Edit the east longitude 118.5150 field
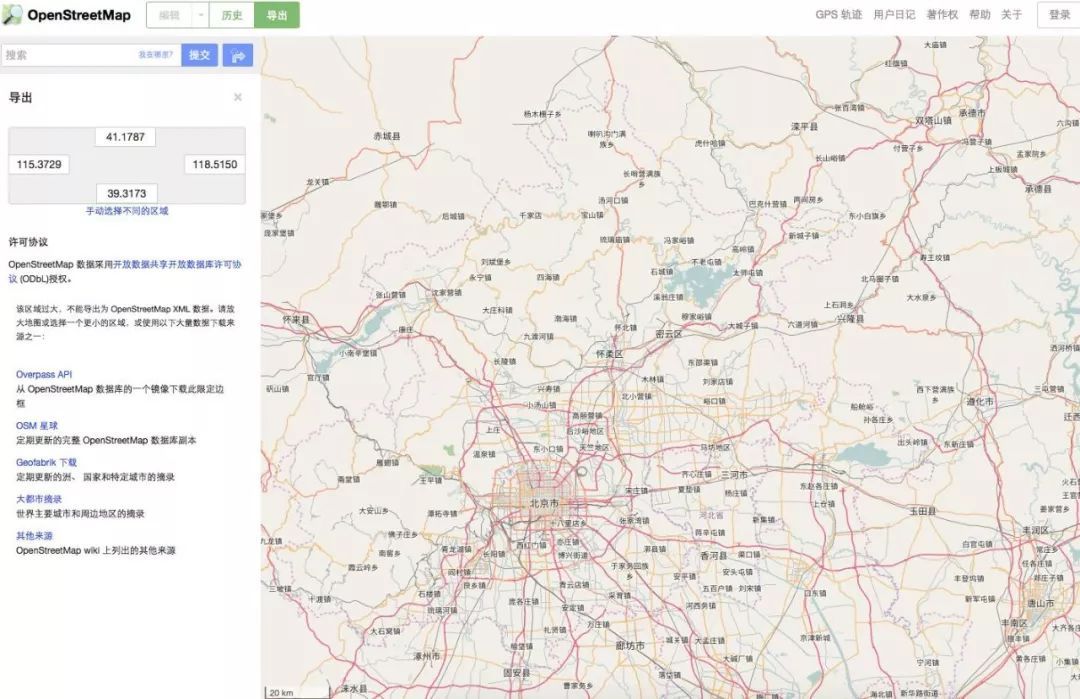The image size is (1080, 699). (215, 165)
